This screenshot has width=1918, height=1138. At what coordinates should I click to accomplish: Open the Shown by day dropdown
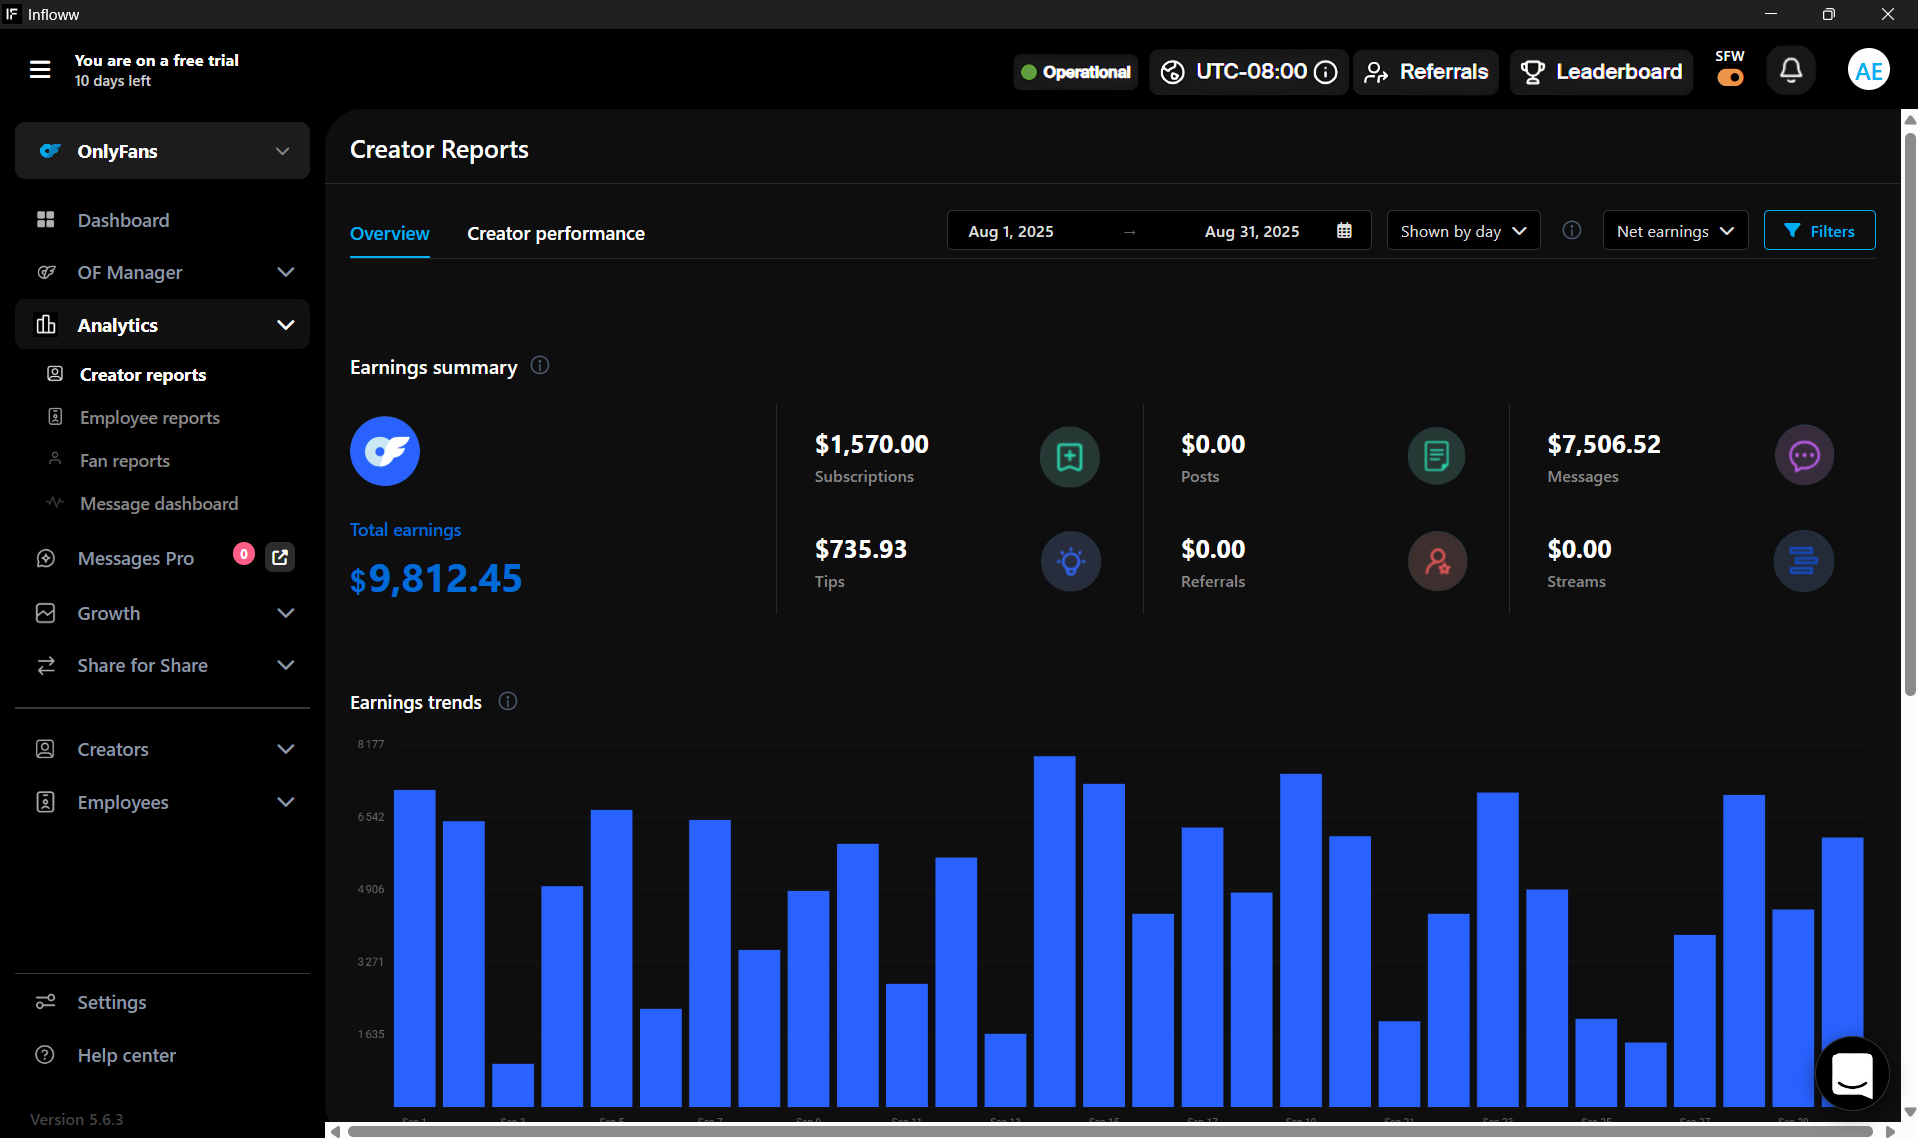(1462, 231)
